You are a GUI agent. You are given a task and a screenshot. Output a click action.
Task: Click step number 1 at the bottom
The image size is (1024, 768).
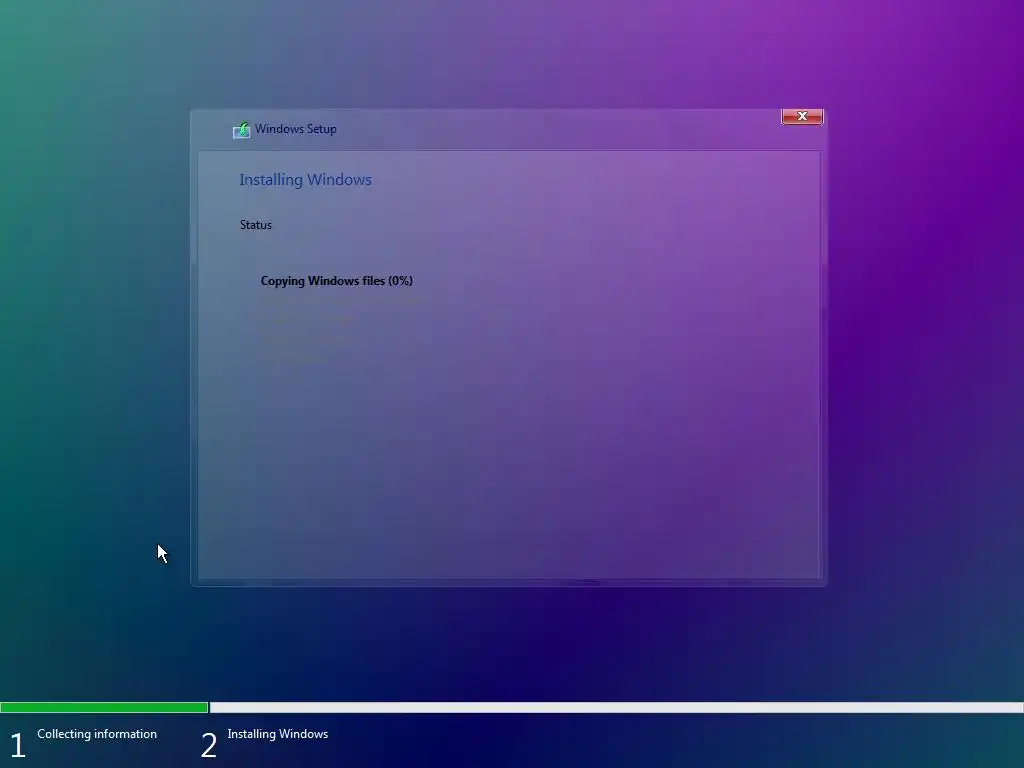[x=17, y=745]
